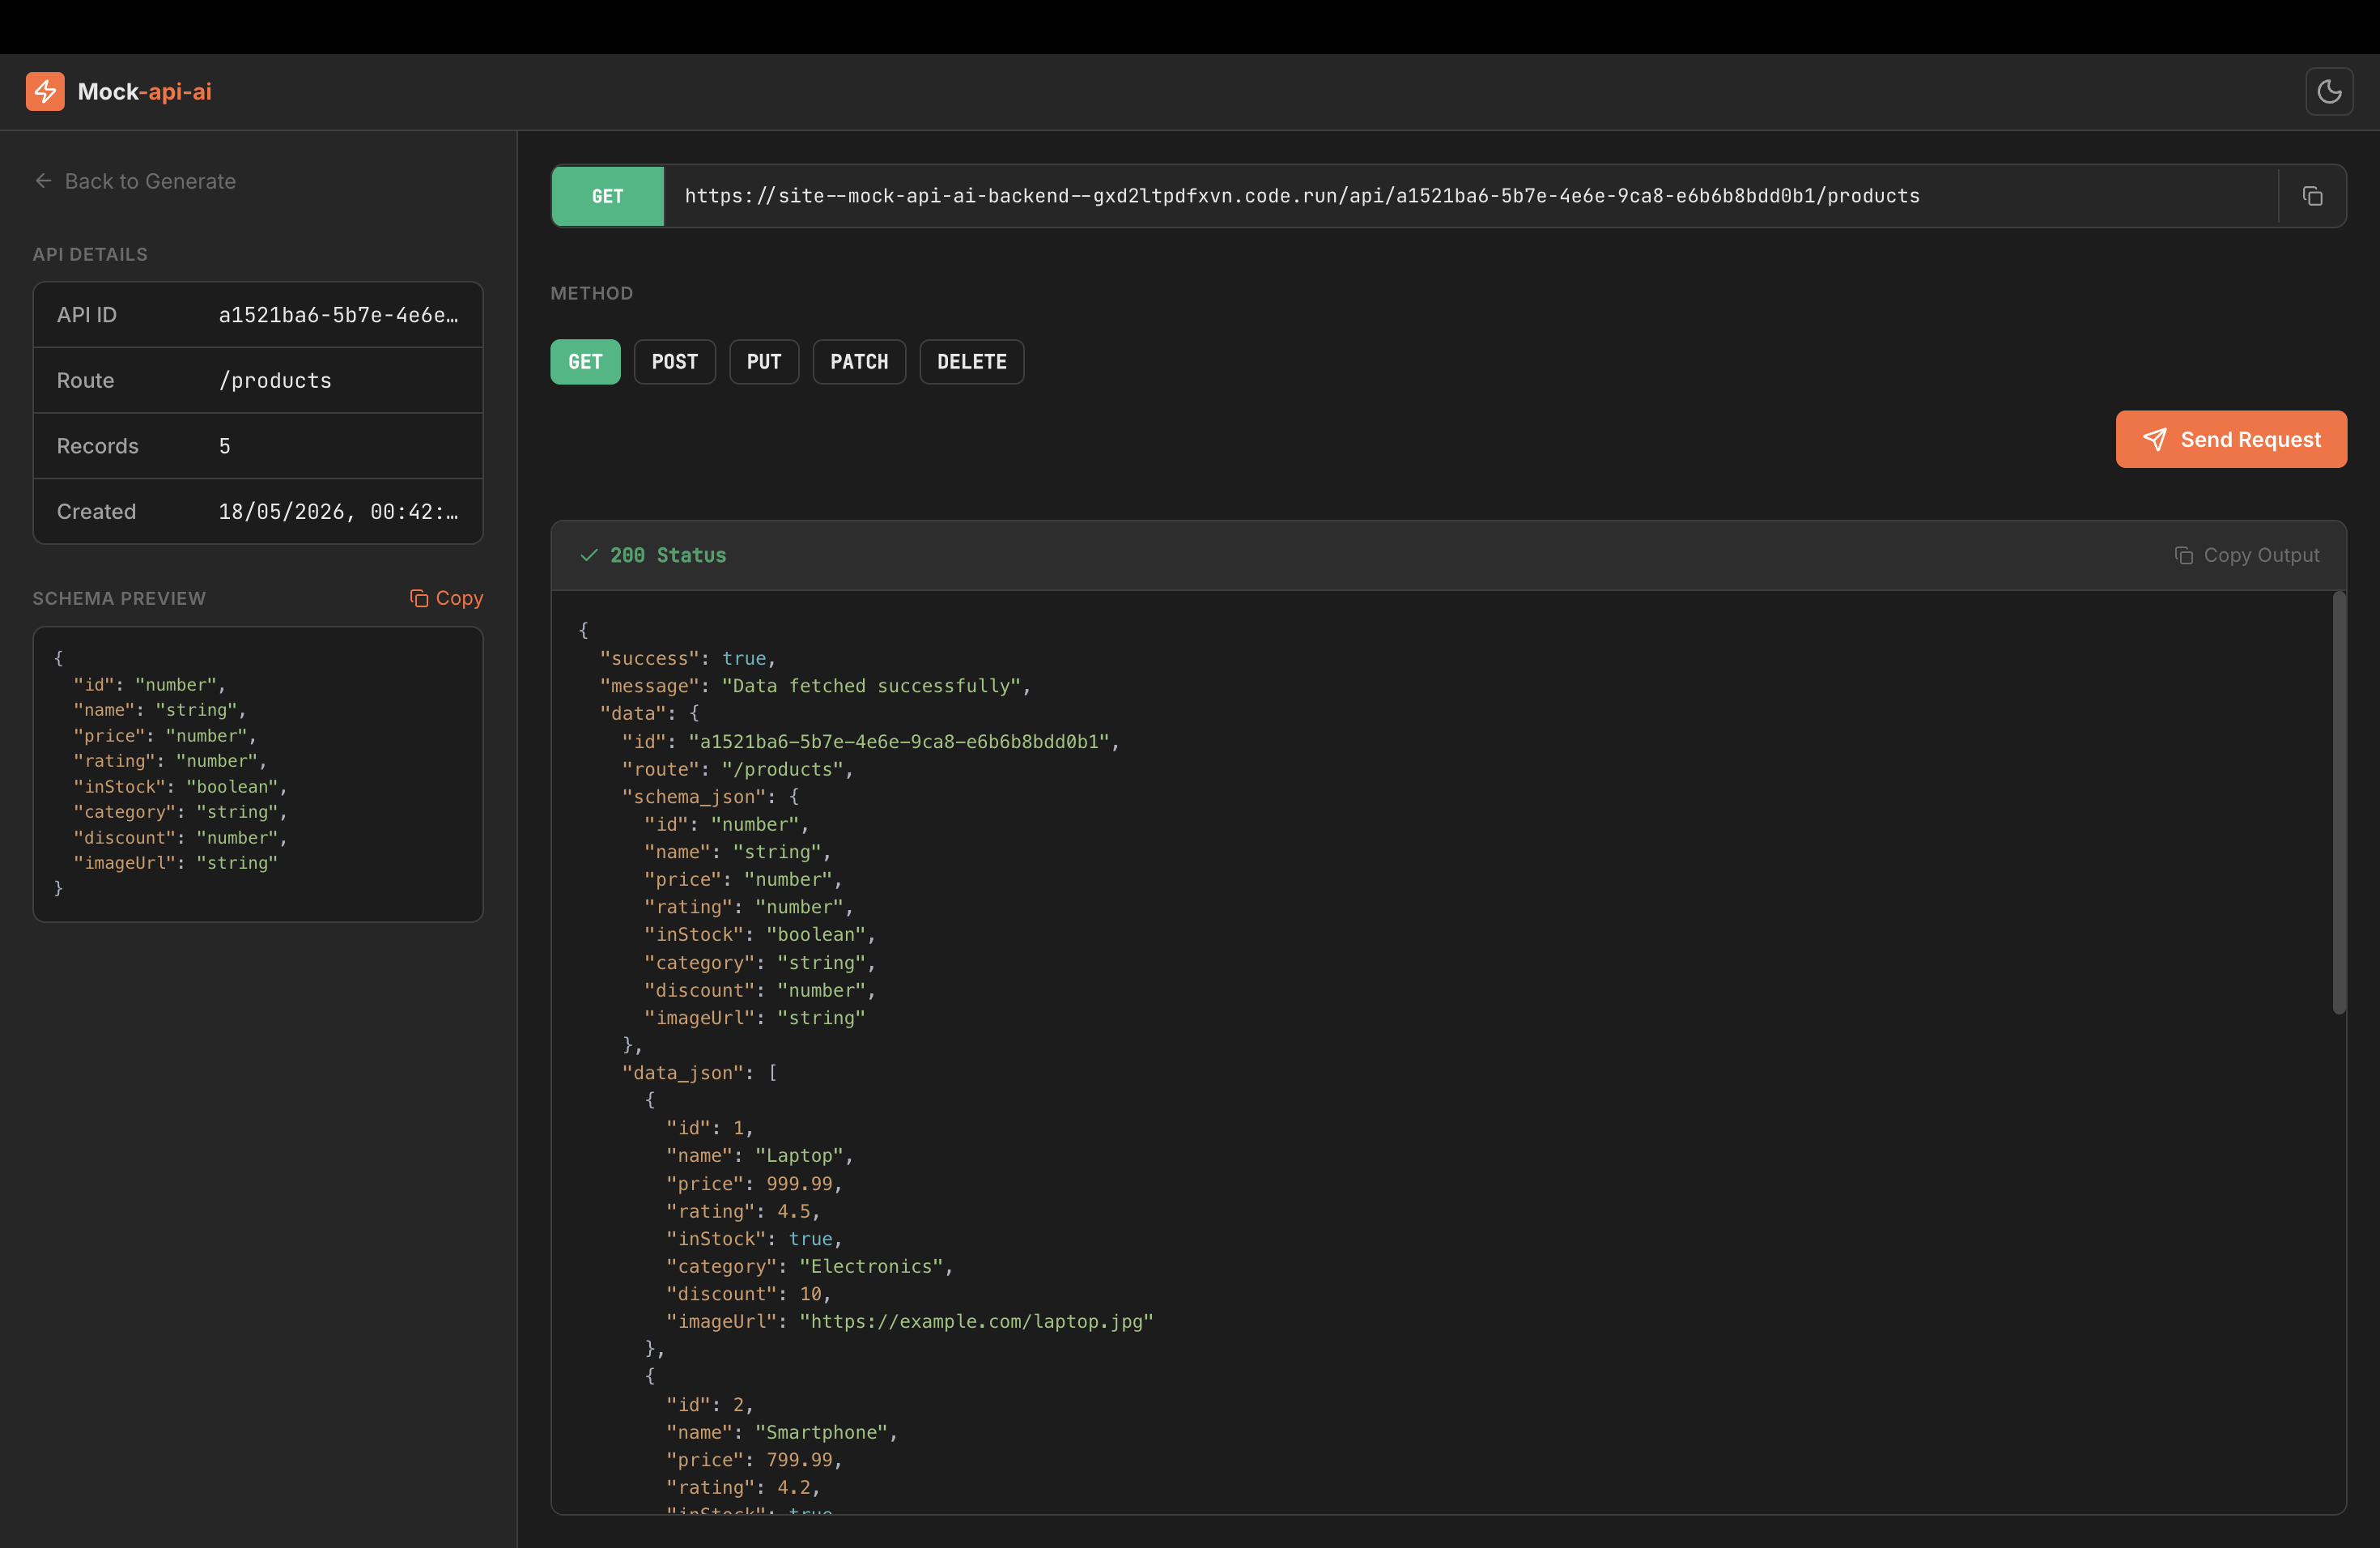Select the DELETE method tab

point(971,362)
